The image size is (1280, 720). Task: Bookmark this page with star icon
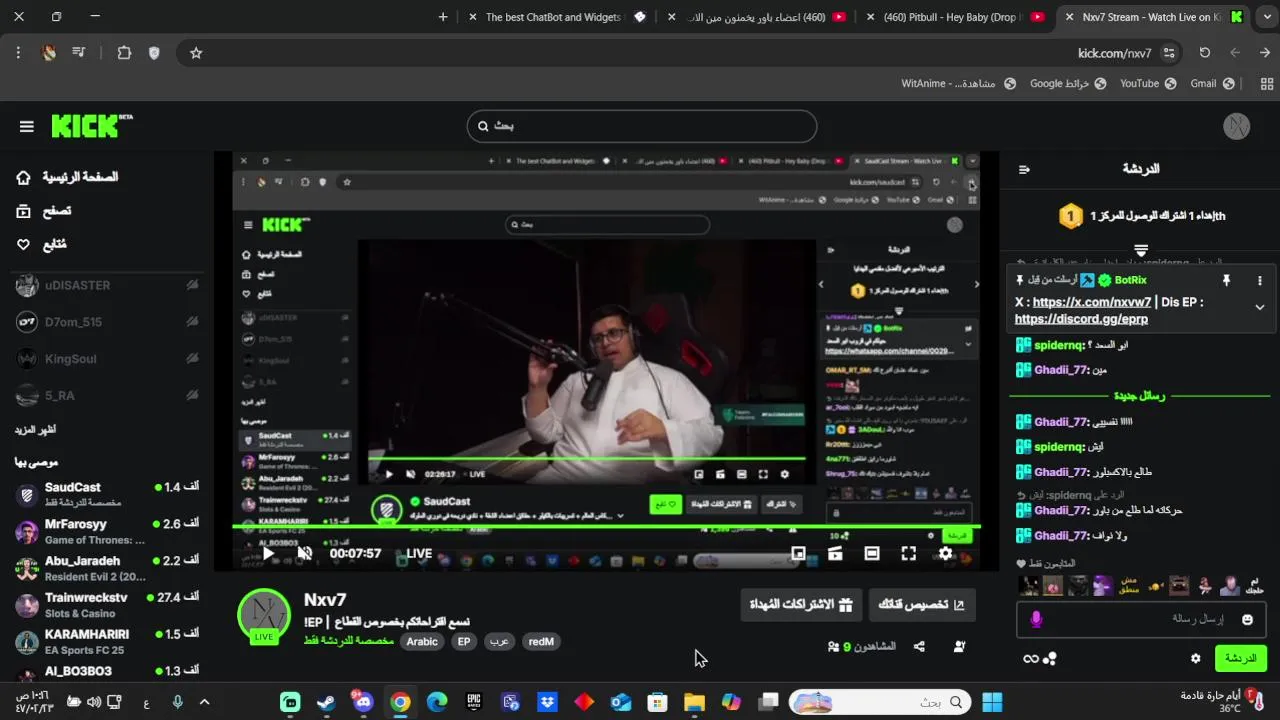pyautogui.click(x=196, y=53)
